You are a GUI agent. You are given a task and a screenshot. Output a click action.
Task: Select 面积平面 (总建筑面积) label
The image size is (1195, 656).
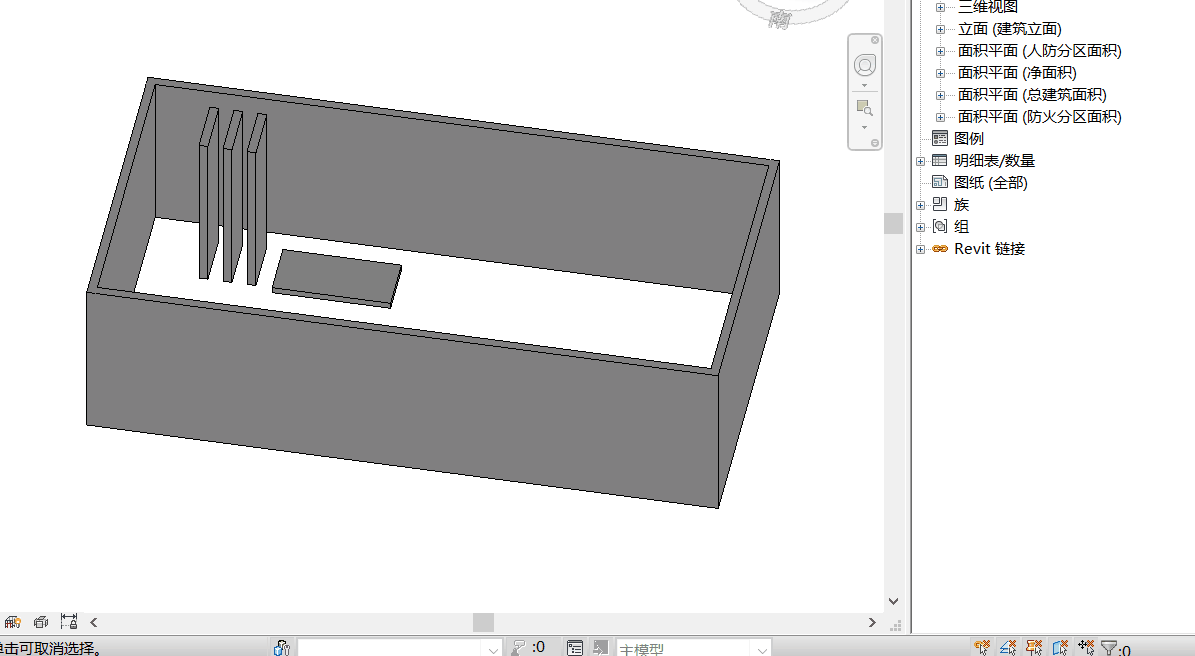coord(1032,95)
